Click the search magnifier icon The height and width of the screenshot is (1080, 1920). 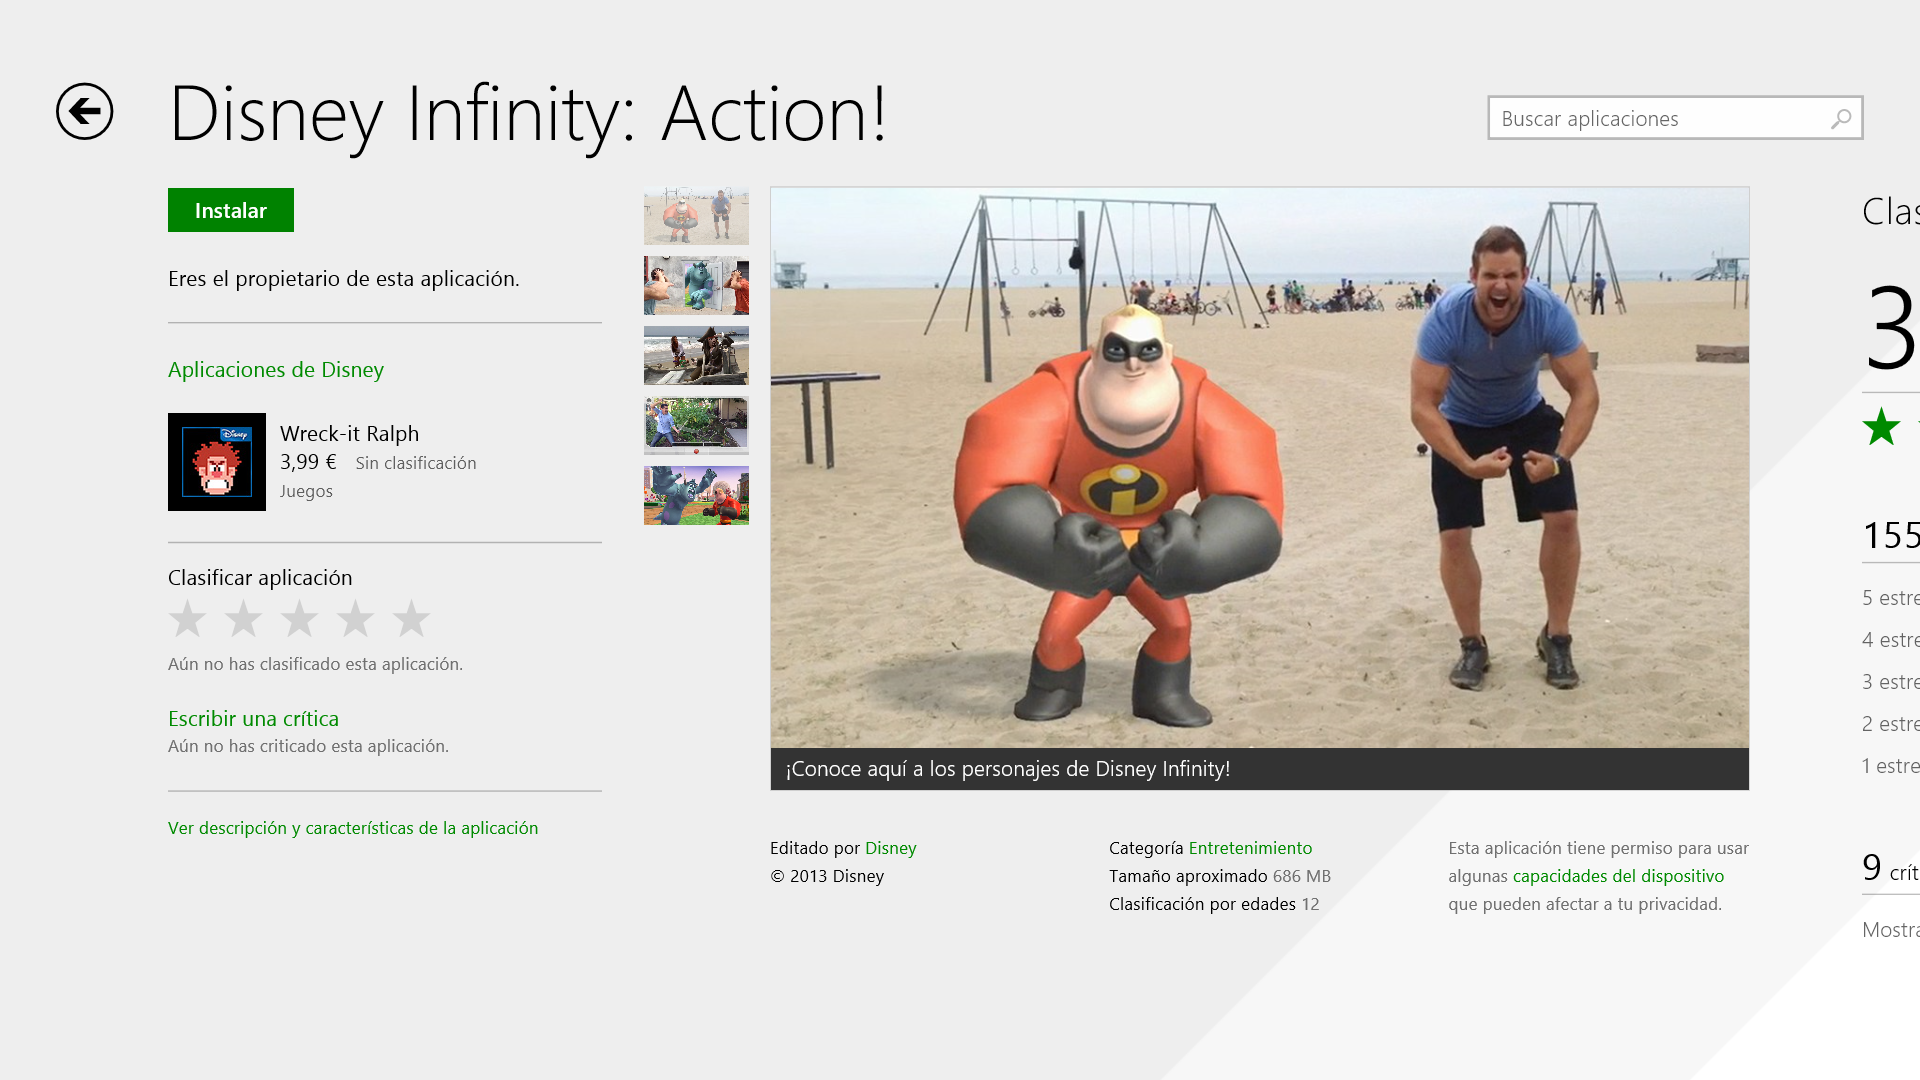tap(1840, 119)
